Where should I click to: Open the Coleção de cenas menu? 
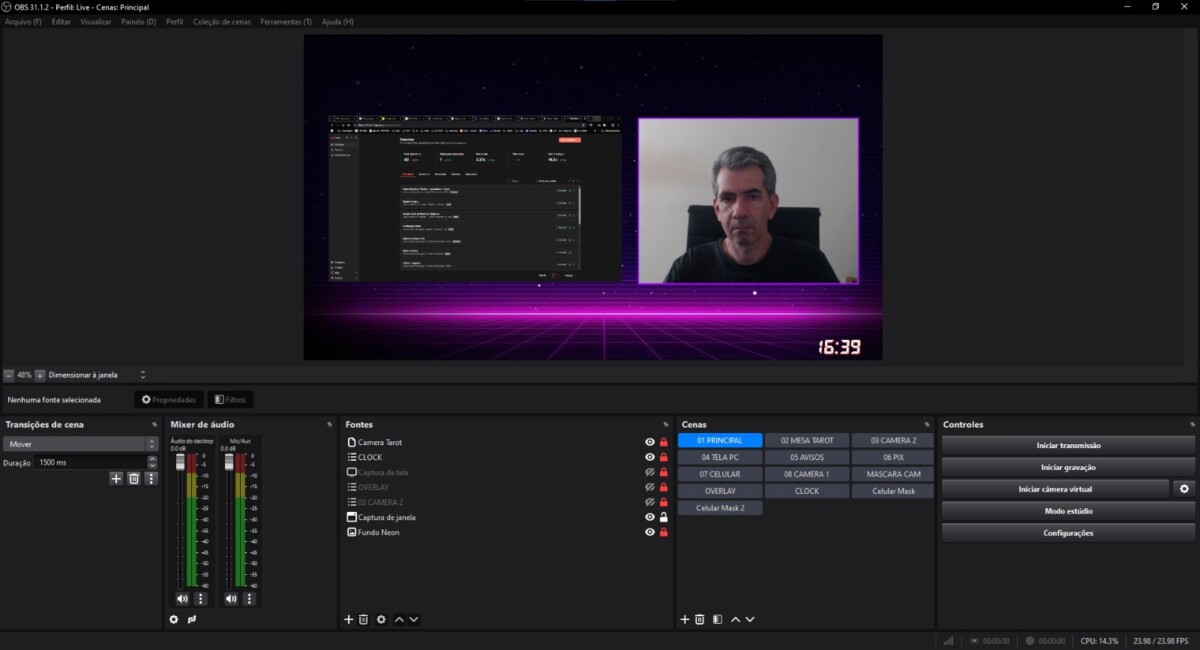(x=222, y=21)
